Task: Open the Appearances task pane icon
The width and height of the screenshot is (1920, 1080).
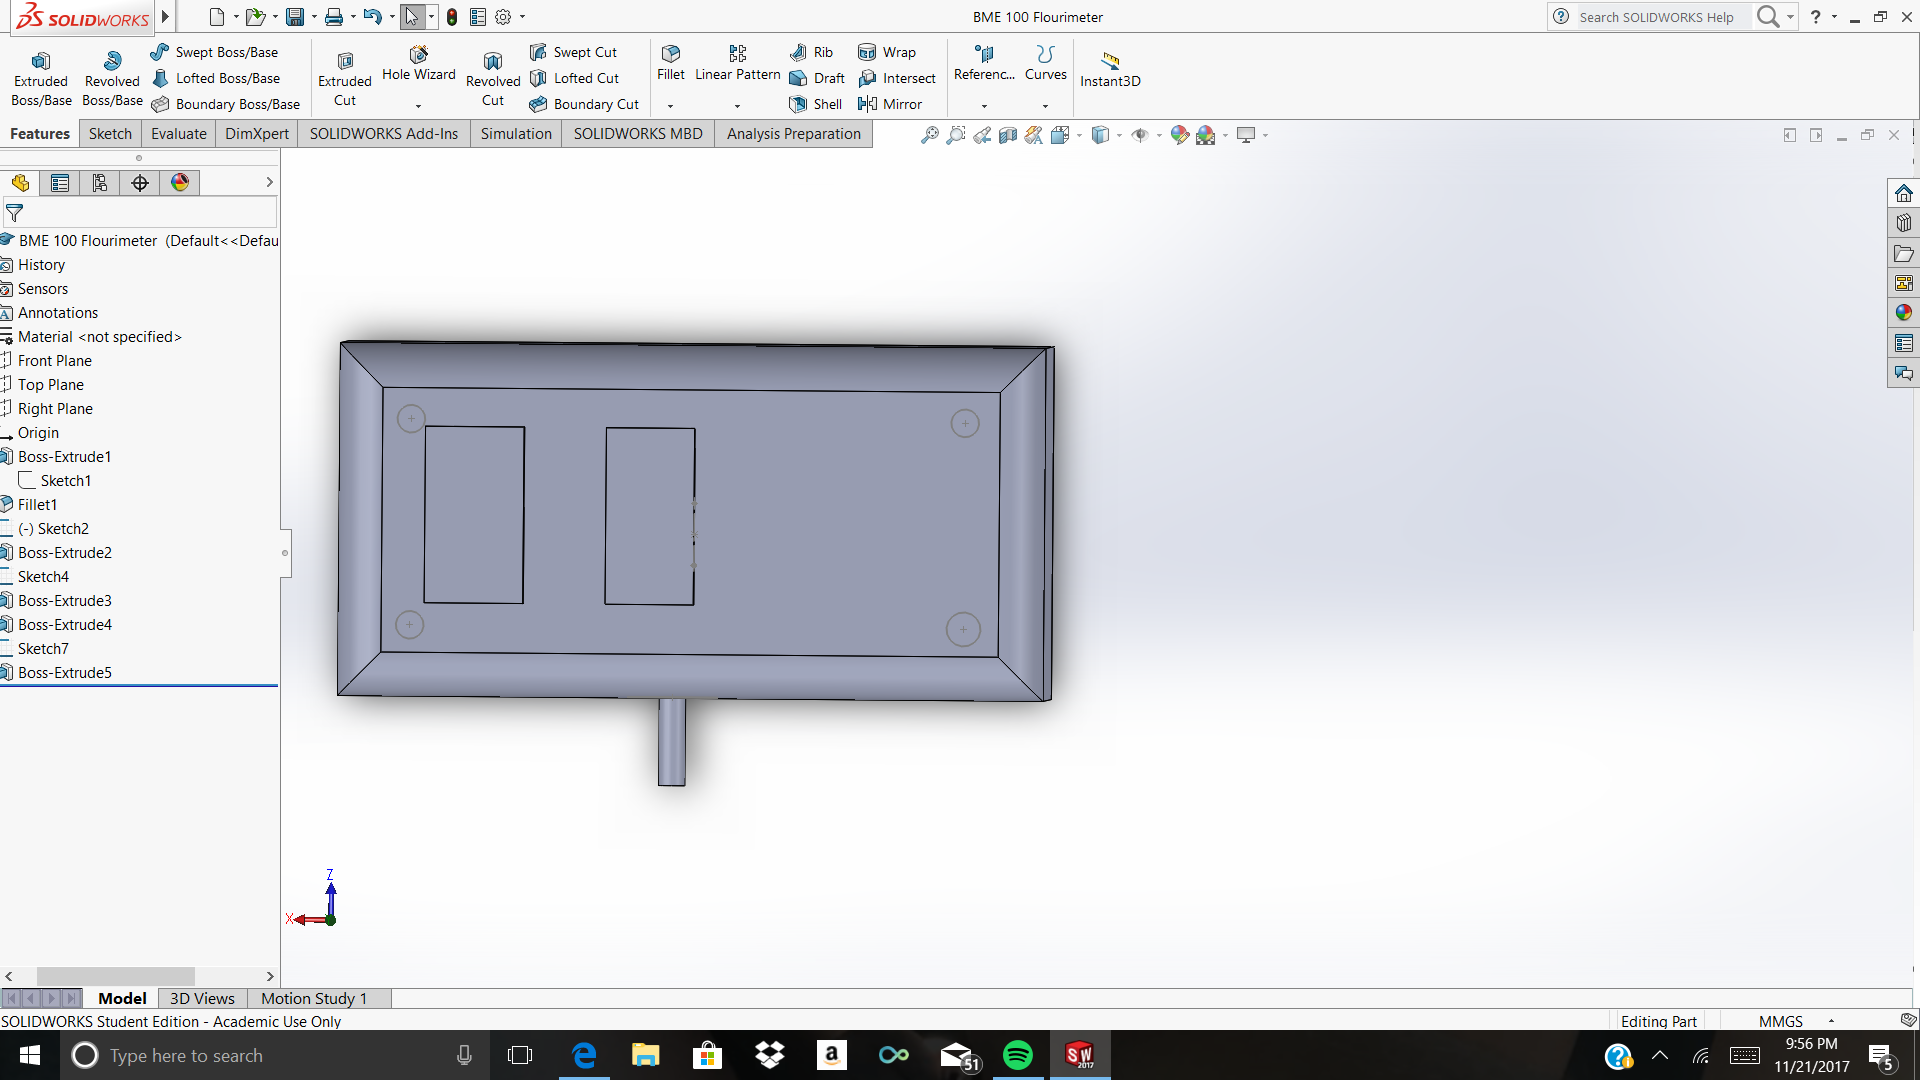Action: tap(1903, 313)
